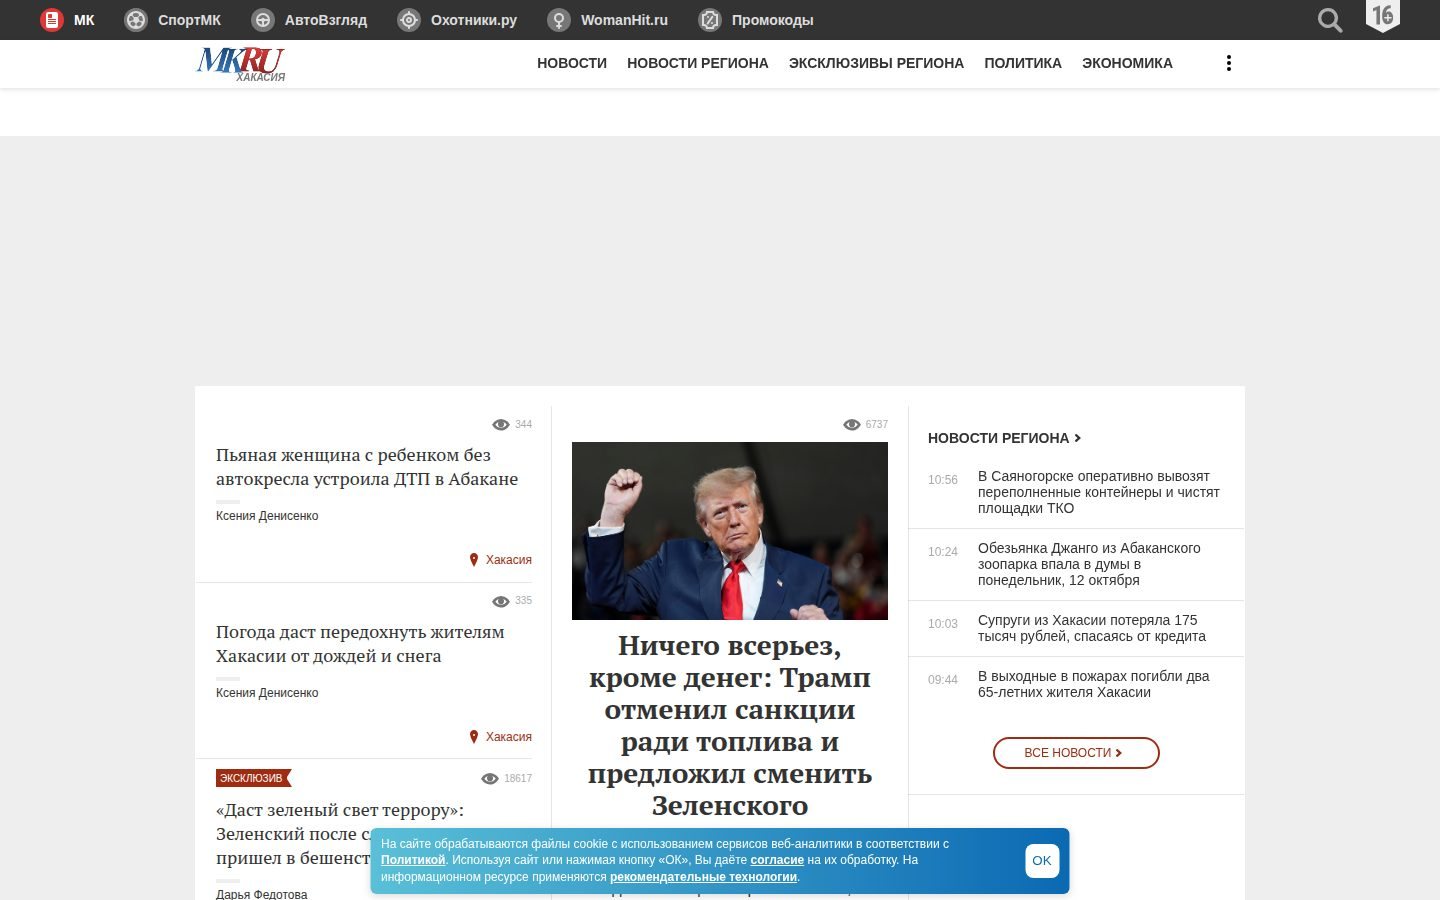Accept cookies with OK button
Viewport: 1440px width, 900px height.
(1042, 861)
